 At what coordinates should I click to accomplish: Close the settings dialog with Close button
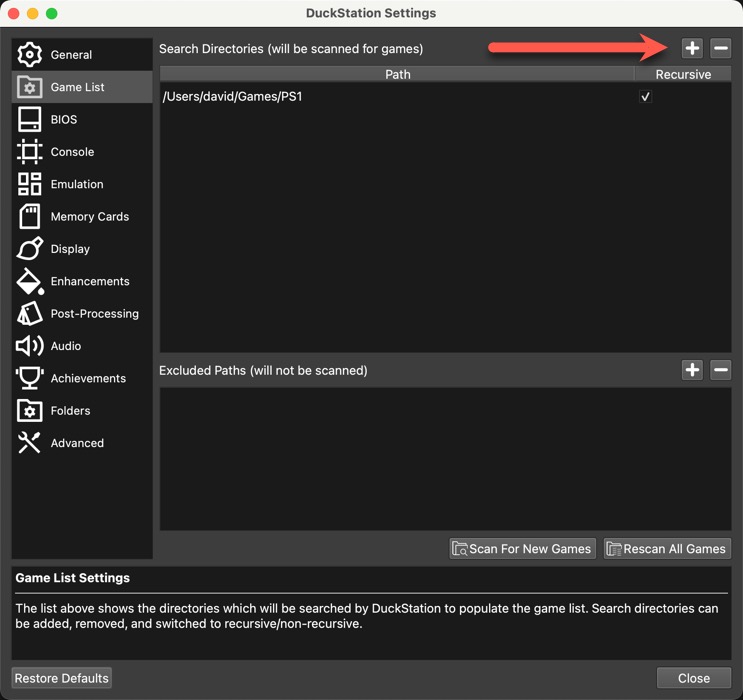tap(694, 678)
